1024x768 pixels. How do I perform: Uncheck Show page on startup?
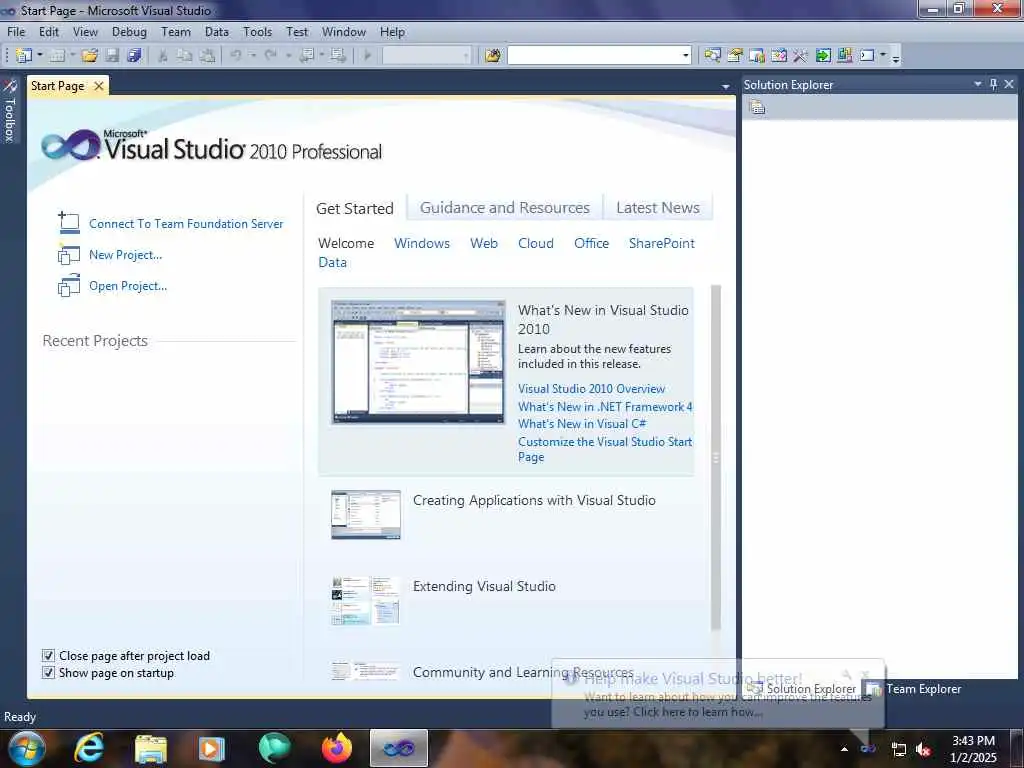click(x=48, y=673)
